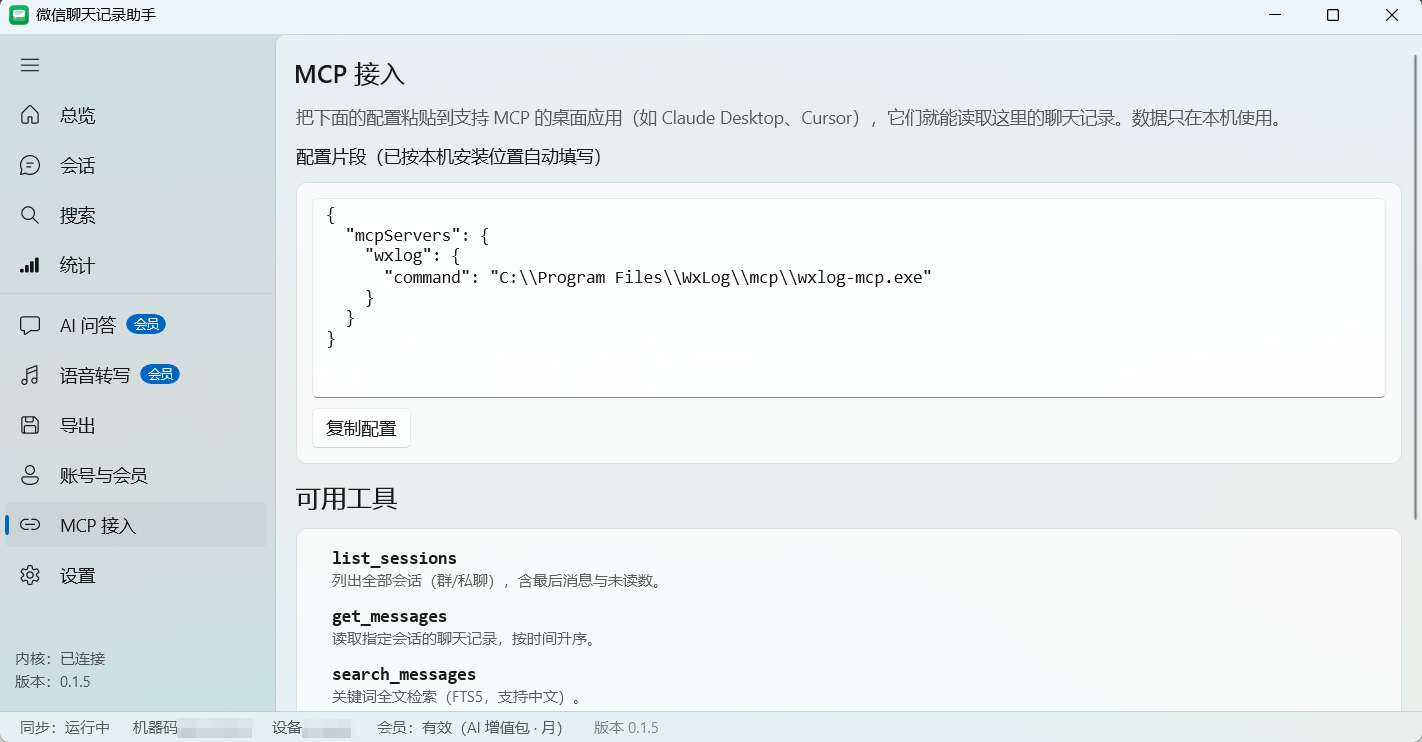
Task: Click the home icon beside 总览
Action: (30, 115)
